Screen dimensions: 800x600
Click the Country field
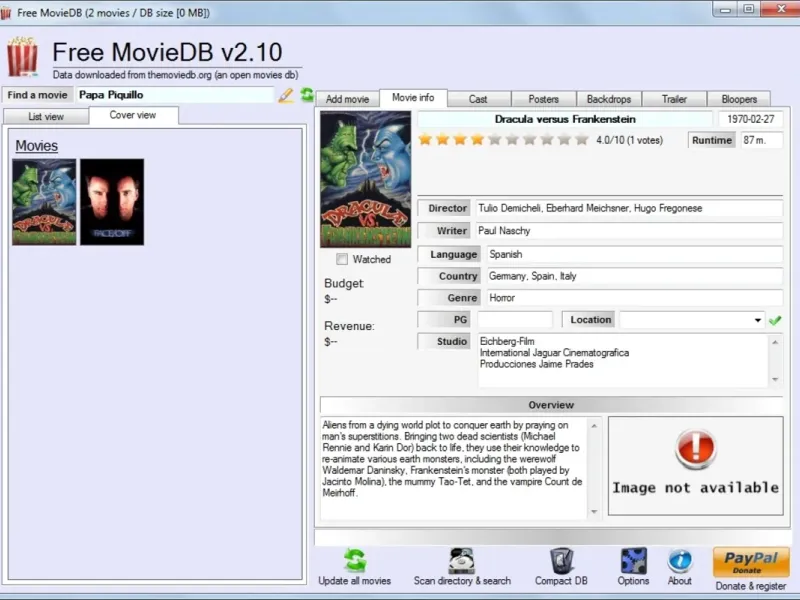coord(635,276)
